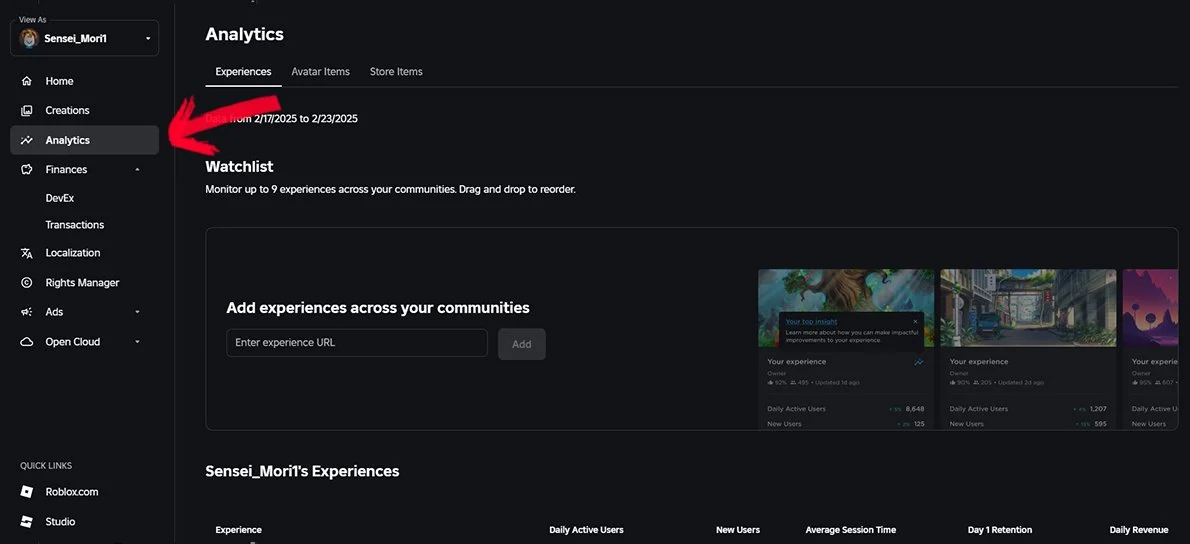Click the Localization translate icon
This screenshot has width=1190, height=544.
pyautogui.click(x=27, y=253)
